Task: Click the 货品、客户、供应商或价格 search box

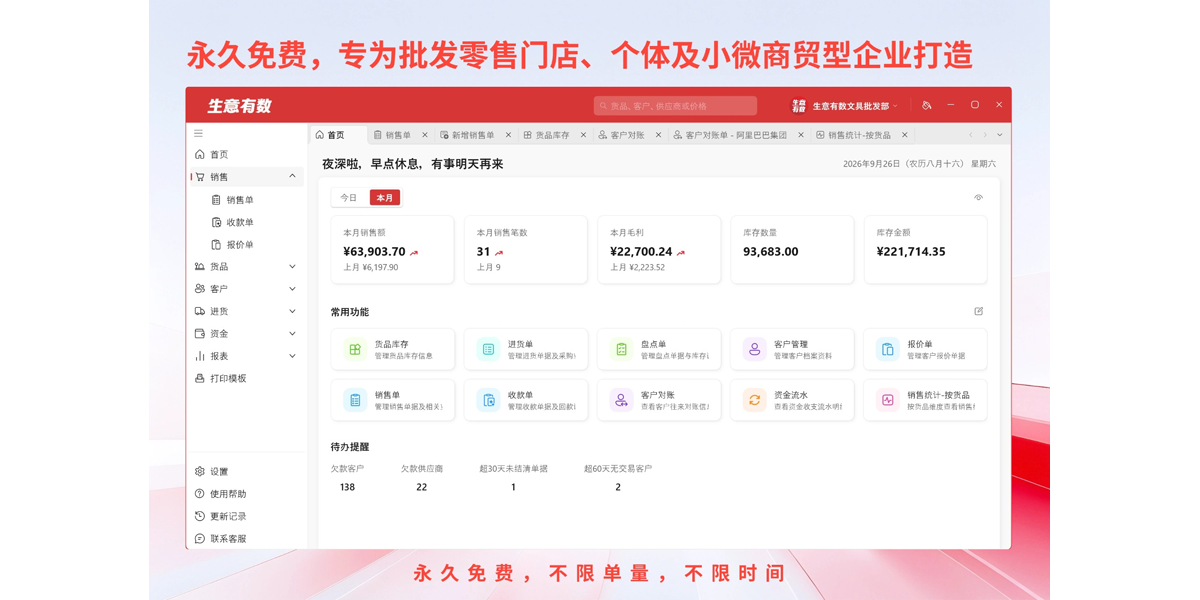Action: click(x=675, y=105)
